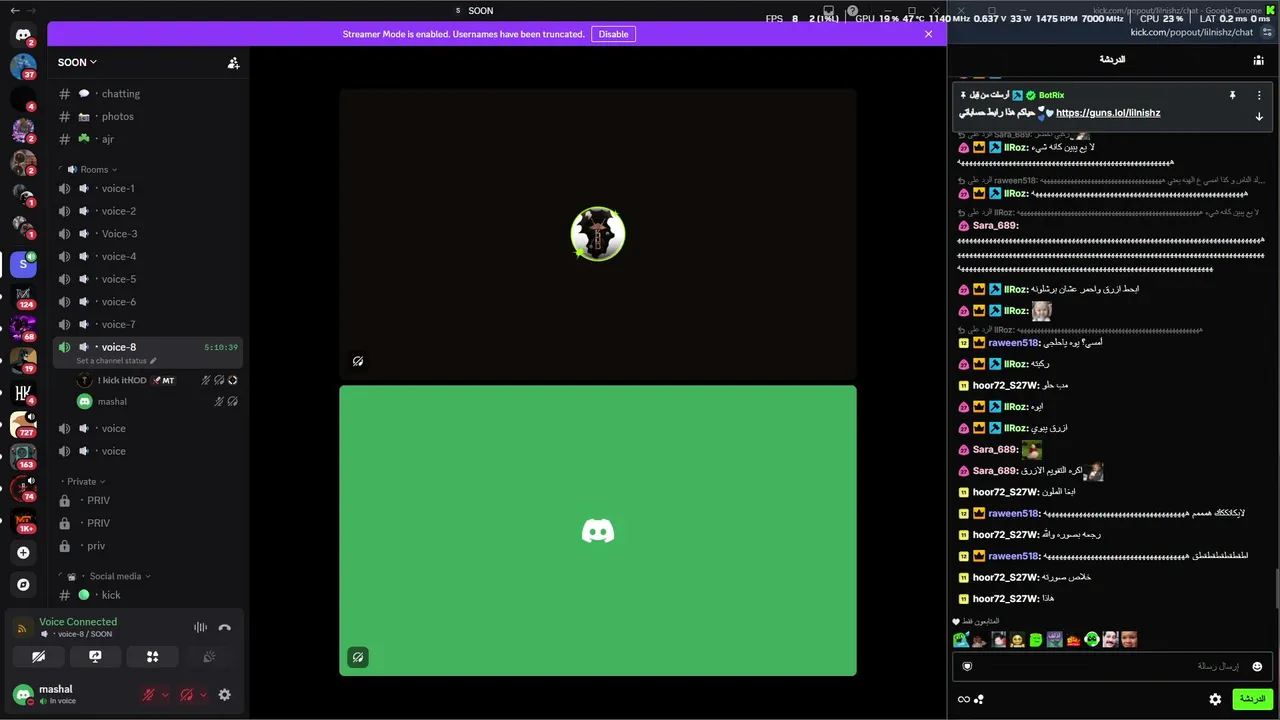Open Kick chat settings gear

click(x=1215, y=699)
